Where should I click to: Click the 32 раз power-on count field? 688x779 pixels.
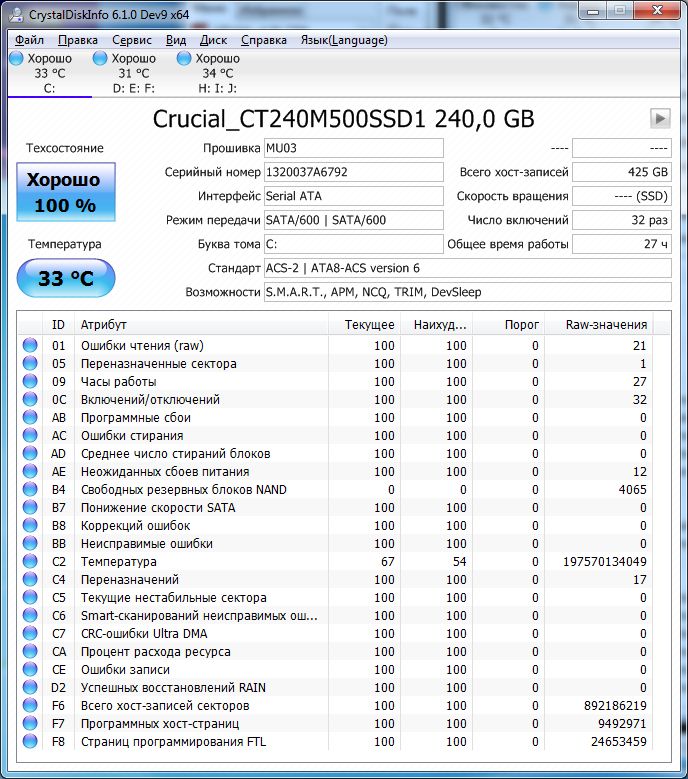click(622, 220)
